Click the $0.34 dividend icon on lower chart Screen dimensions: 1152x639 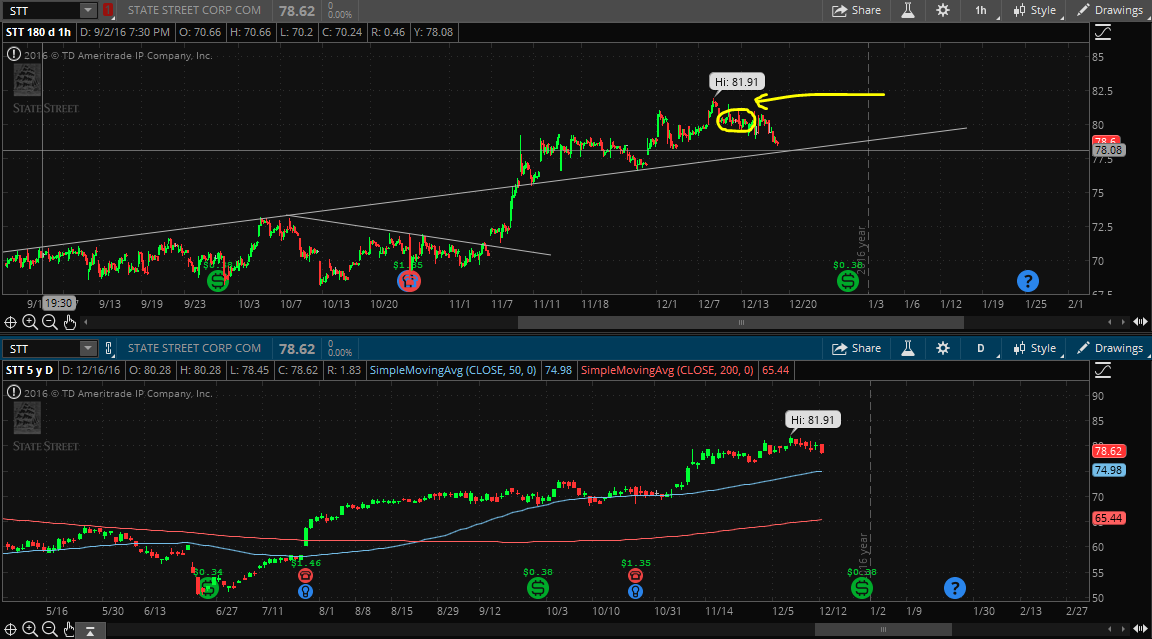click(208, 588)
